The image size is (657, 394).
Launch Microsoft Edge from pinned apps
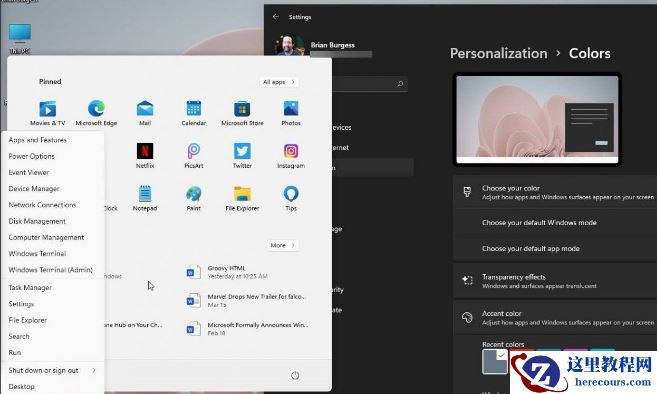tap(96, 109)
